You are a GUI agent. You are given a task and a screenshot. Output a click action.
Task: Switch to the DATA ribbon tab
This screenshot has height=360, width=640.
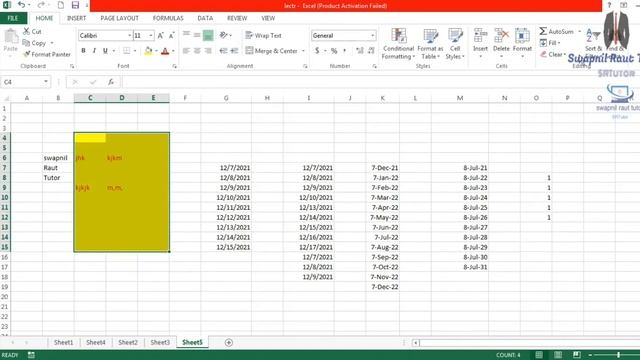click(205, 18)
